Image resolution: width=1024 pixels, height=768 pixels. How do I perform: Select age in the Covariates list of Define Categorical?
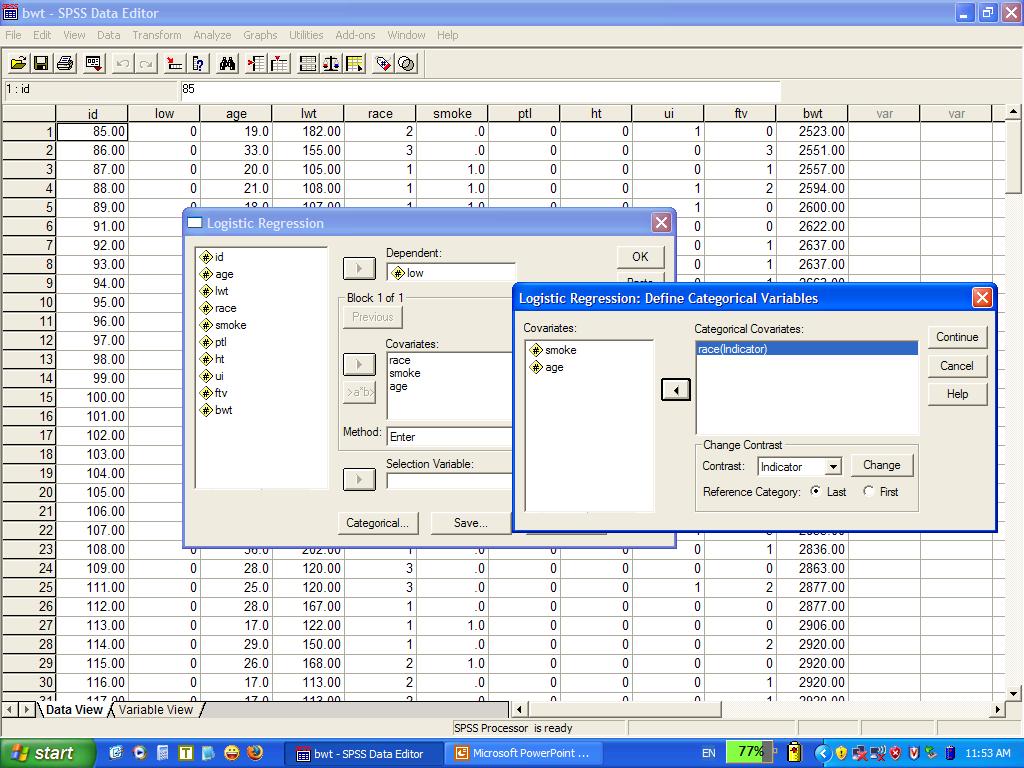click(x=547, y=367)
